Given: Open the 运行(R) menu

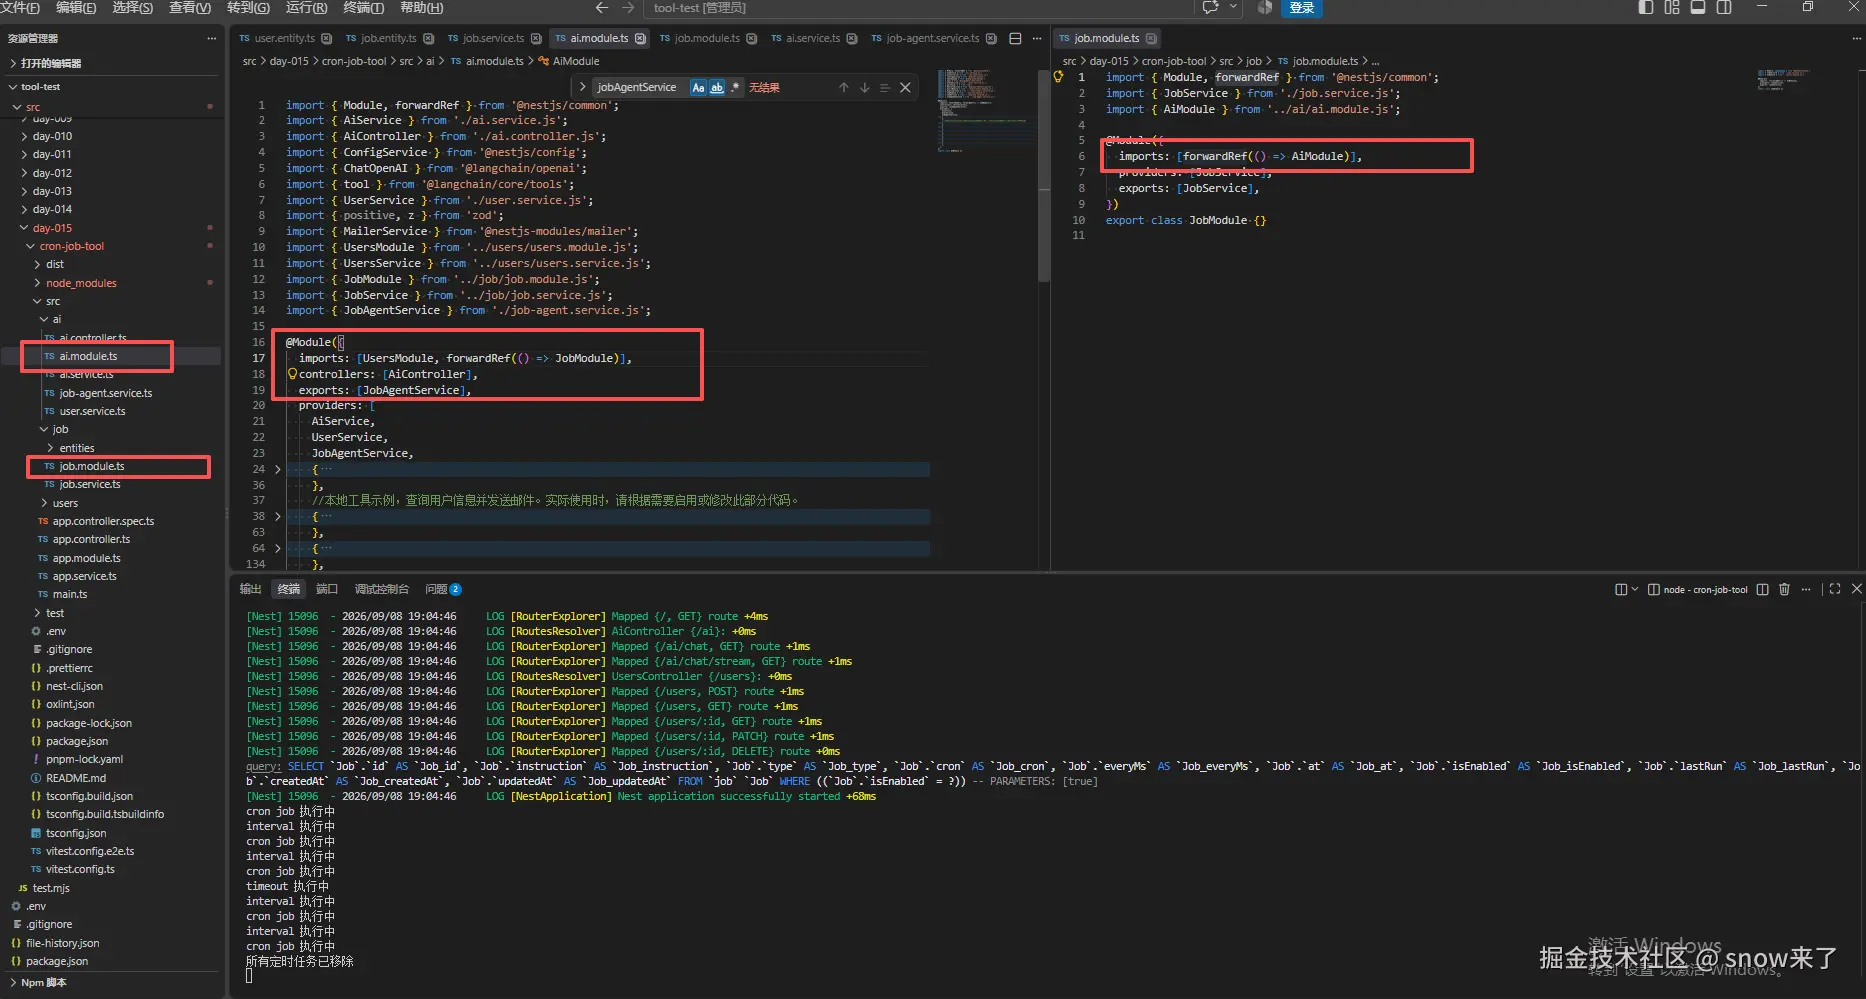Looking at the screenshot, I should pyautogui.click(x=306, y=7).
